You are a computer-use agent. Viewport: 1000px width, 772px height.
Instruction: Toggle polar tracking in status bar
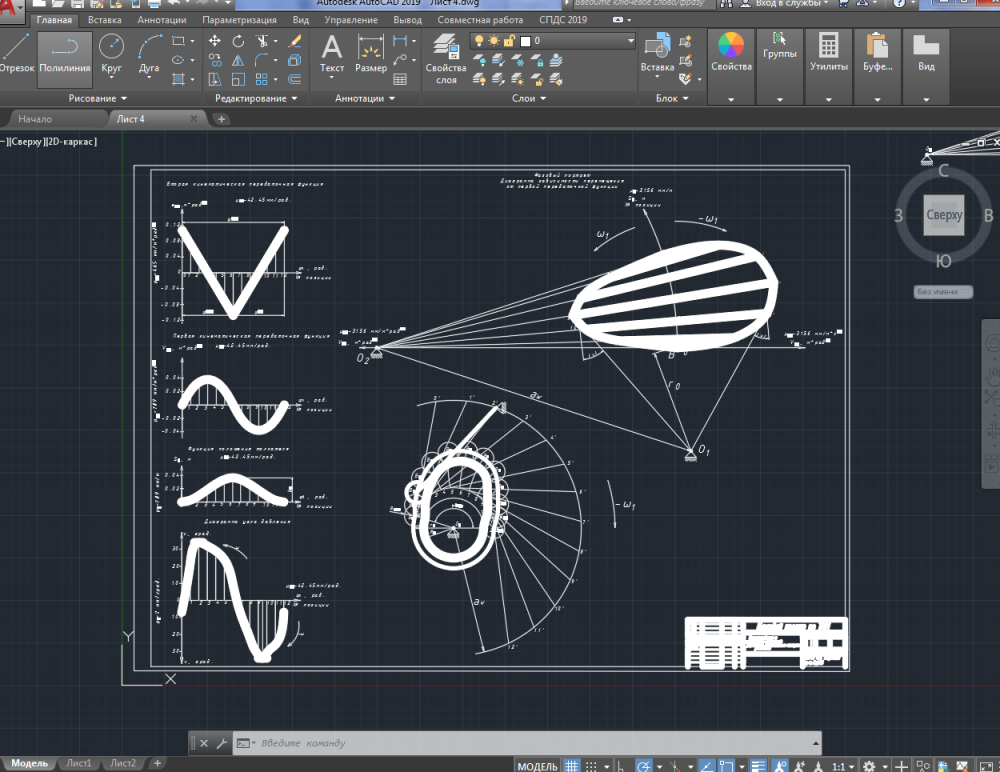(645, 766)
